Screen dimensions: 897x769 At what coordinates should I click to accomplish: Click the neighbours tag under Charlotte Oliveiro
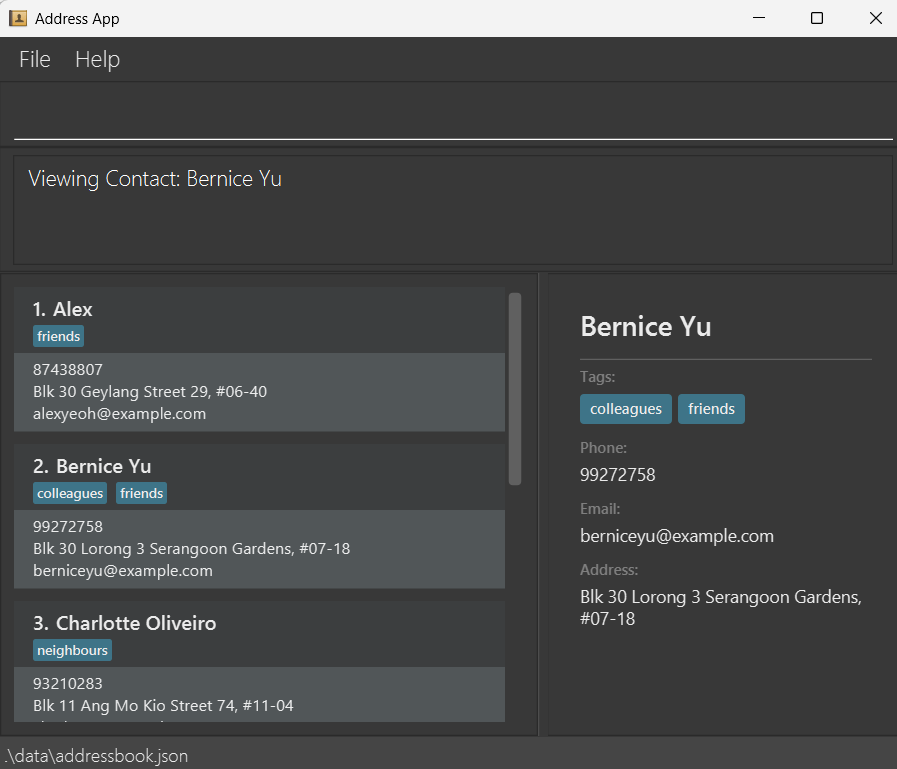[72, 651]
